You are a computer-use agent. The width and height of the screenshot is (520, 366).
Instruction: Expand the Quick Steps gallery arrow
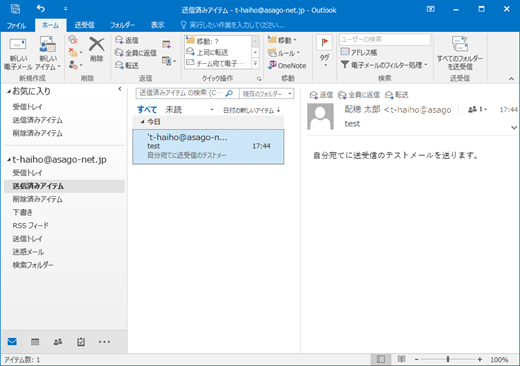pyautogui.click(x=255, y=63)
